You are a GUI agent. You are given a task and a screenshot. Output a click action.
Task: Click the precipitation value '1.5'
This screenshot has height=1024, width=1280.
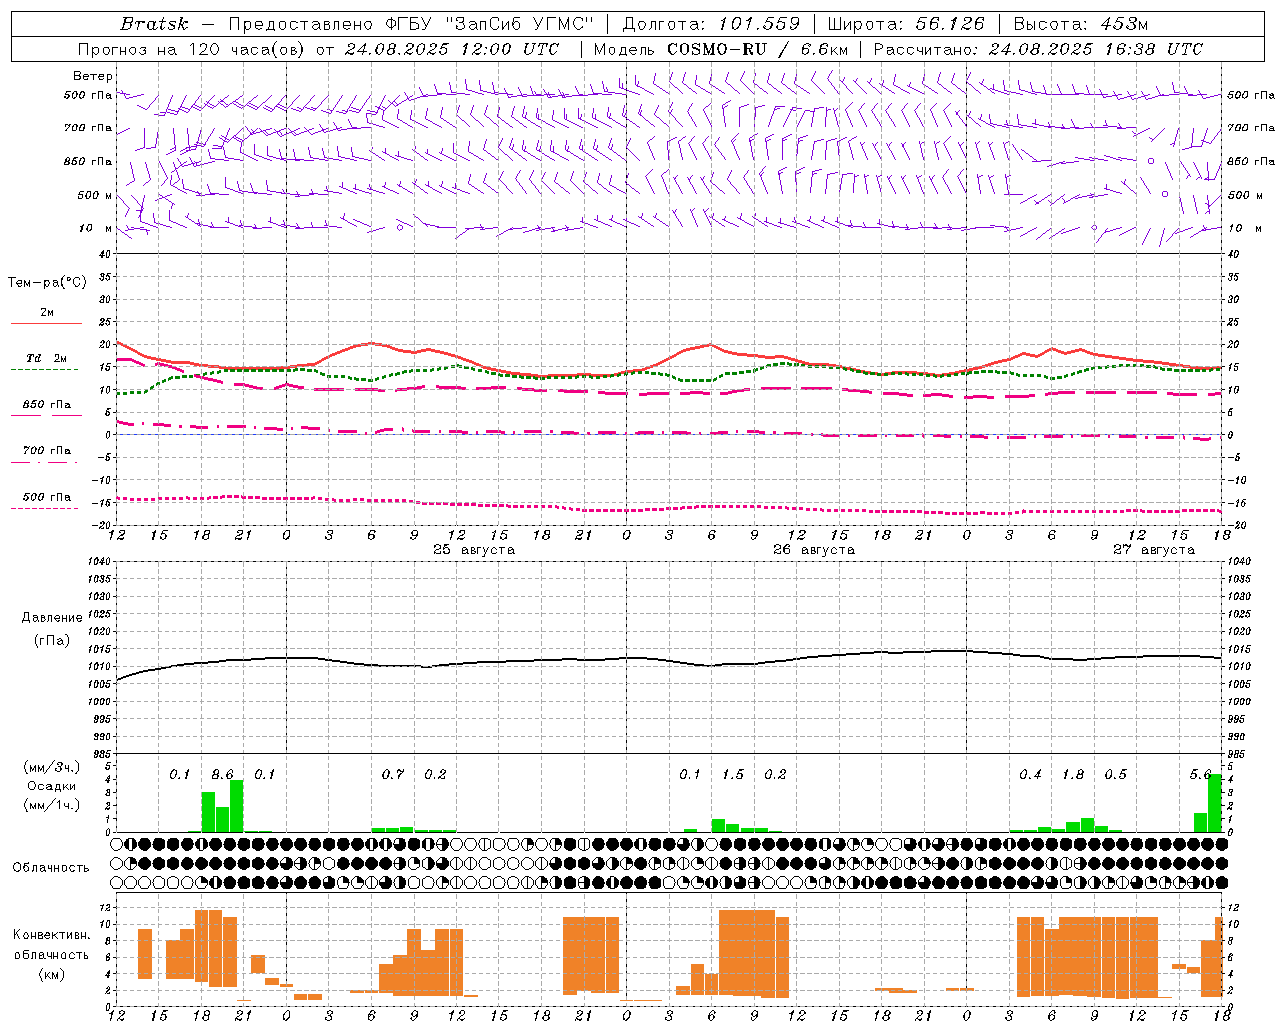coord(733,775)
